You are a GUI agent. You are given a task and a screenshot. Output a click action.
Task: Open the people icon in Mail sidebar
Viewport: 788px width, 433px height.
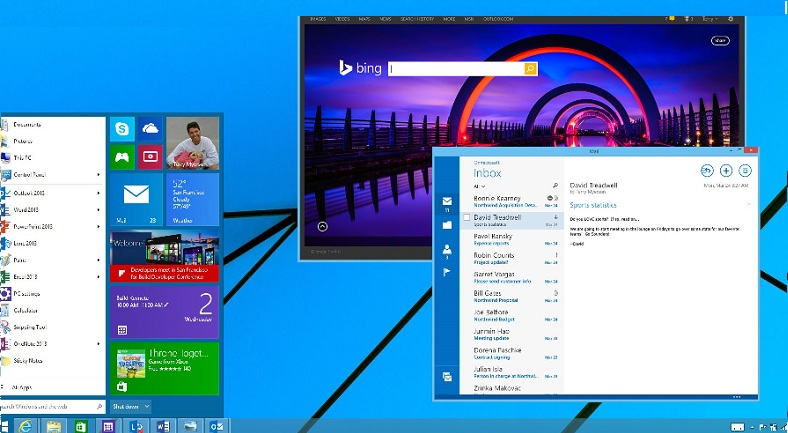pos(447,249)
